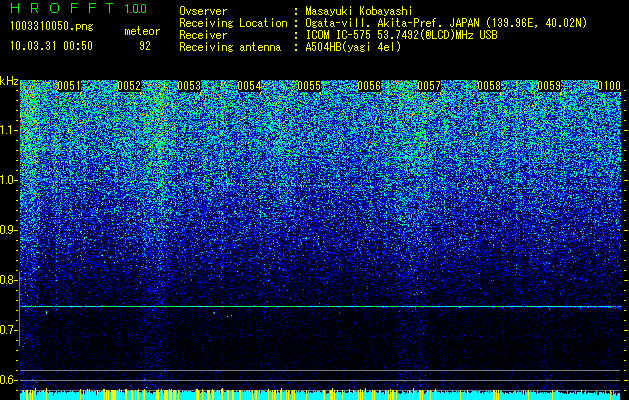This screenshot has height=400, width=629.
Task: Click the 1.0 frequency axis label
Action: coord(9,180)
